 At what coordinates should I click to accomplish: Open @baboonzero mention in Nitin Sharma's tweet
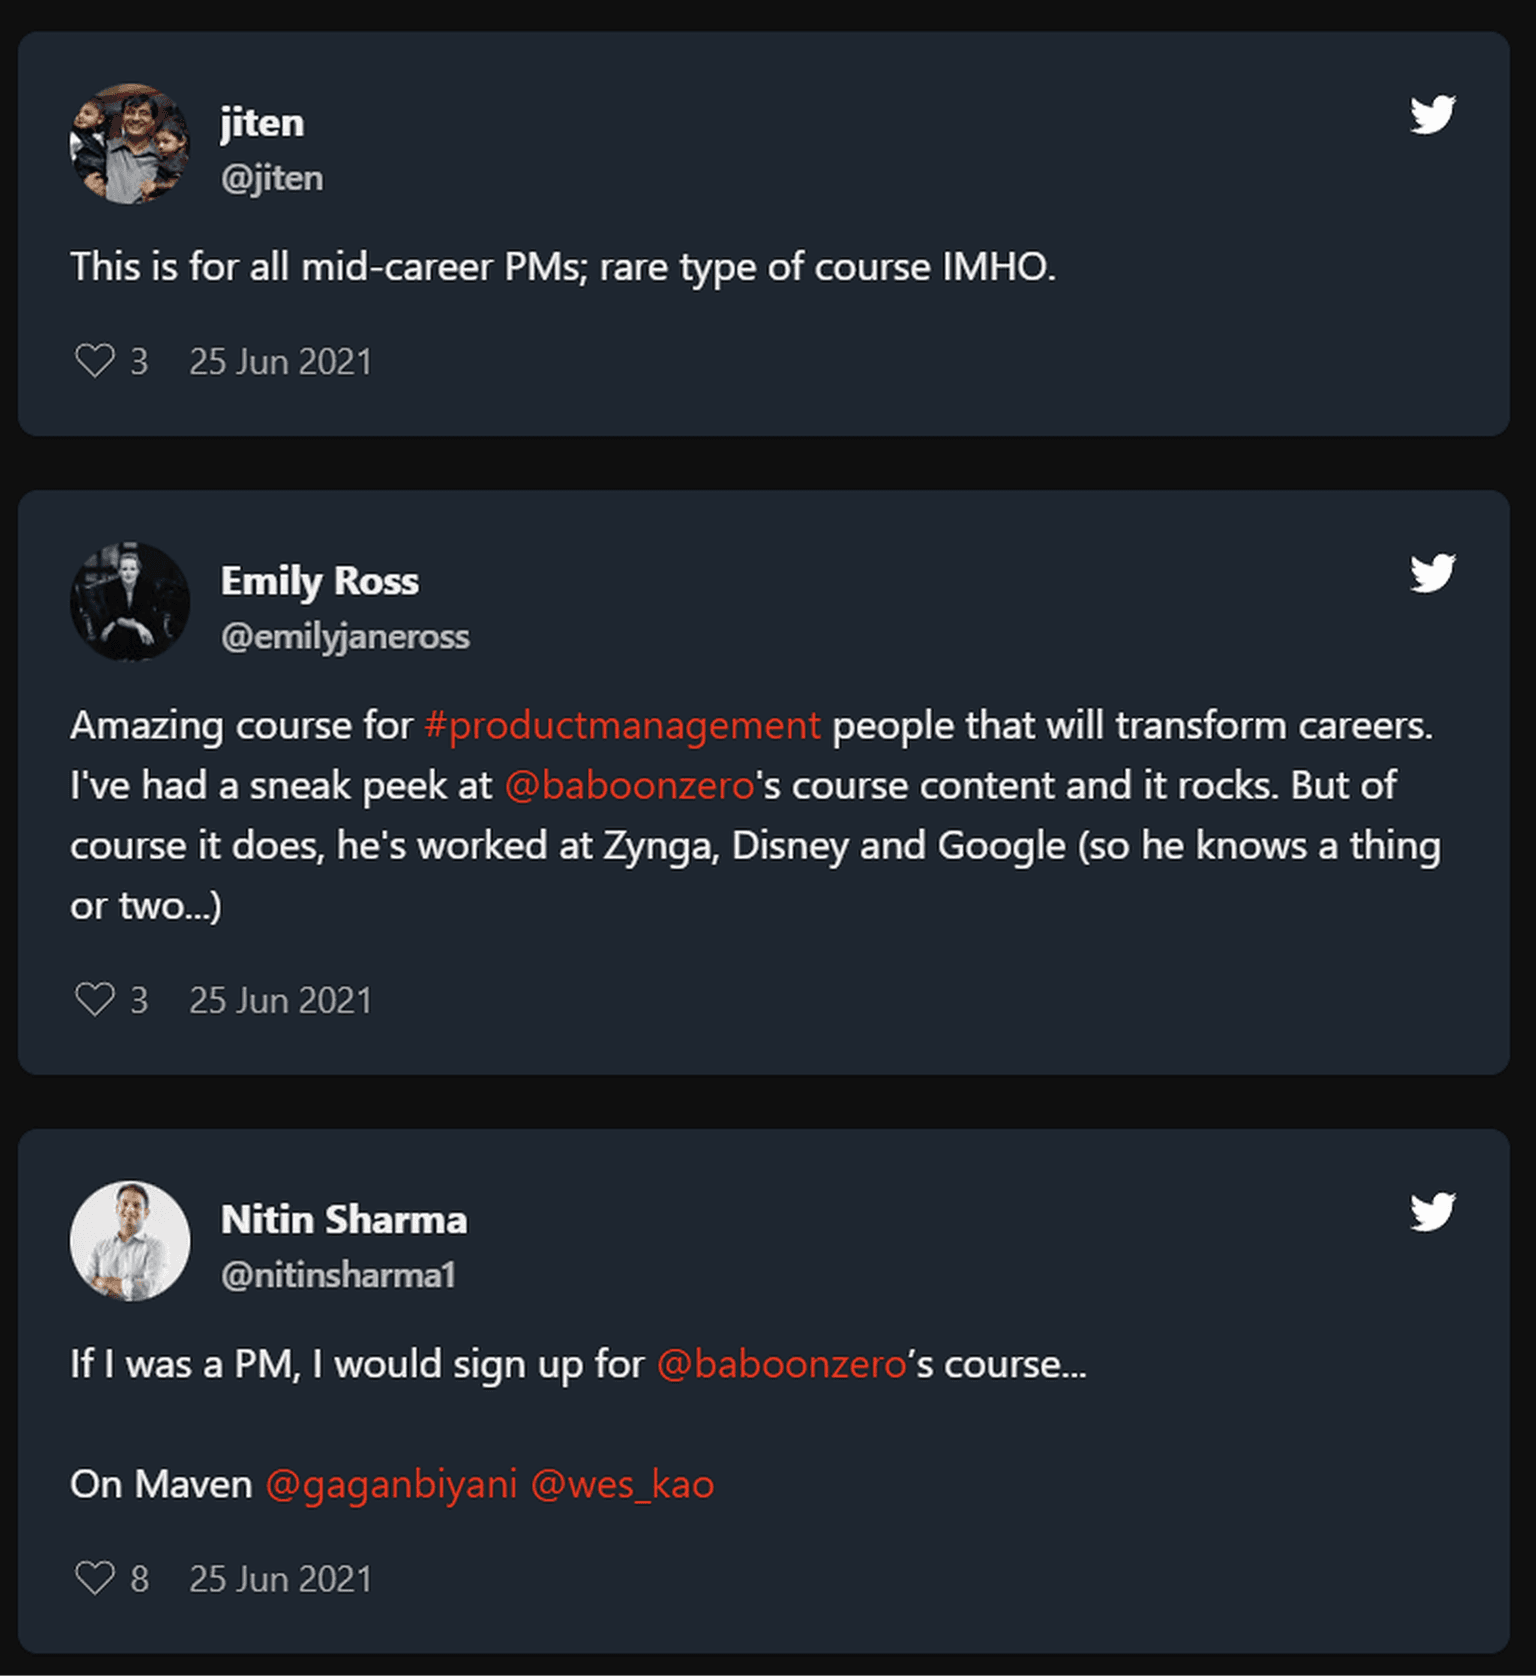click(781, 1365)
